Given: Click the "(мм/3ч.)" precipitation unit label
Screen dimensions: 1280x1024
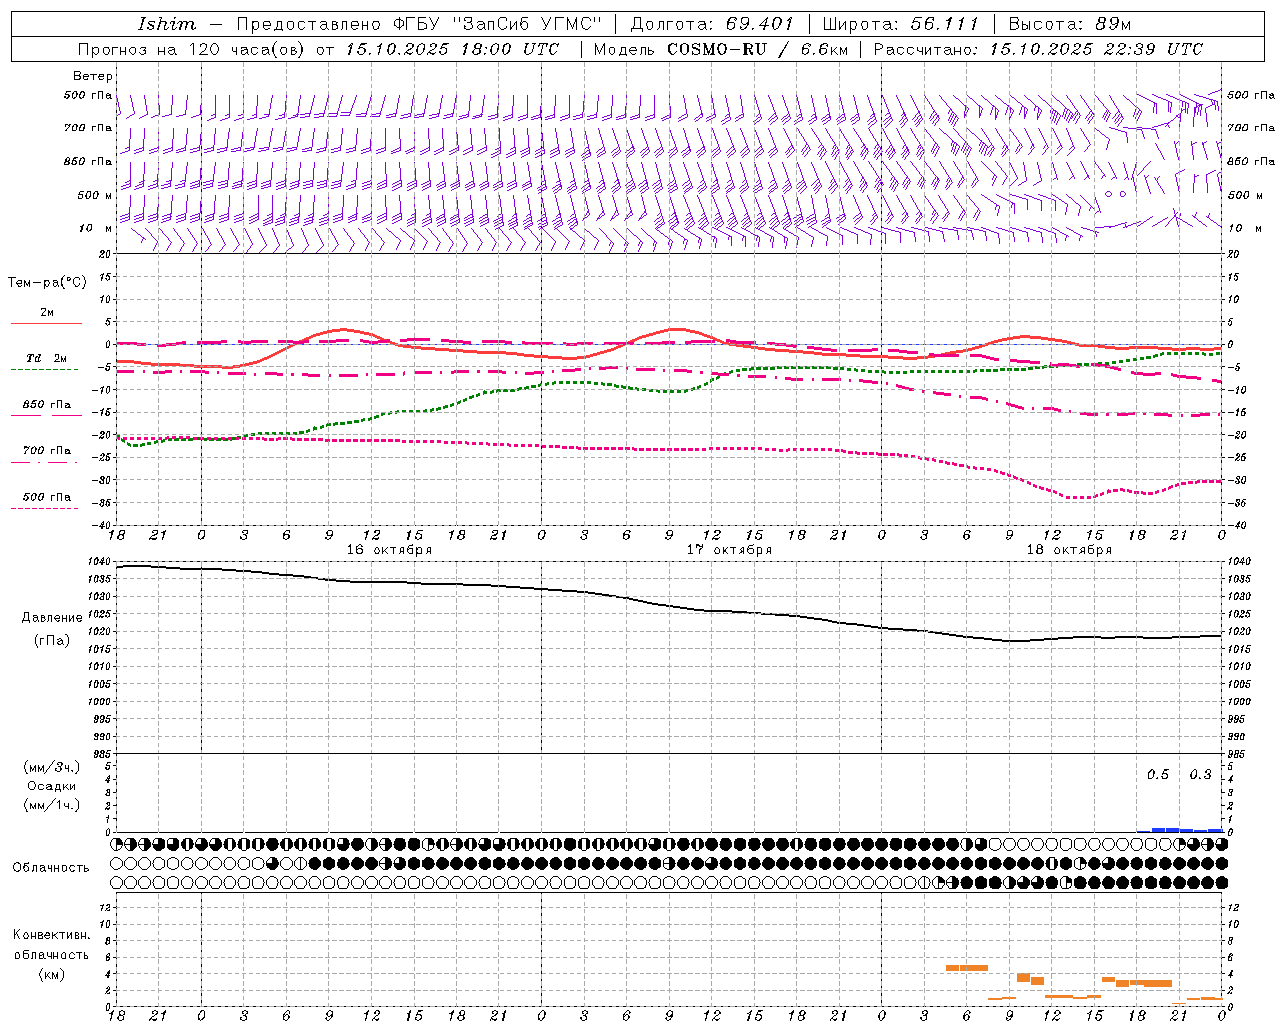Looking at the screenshot, I should click(51, 767).
